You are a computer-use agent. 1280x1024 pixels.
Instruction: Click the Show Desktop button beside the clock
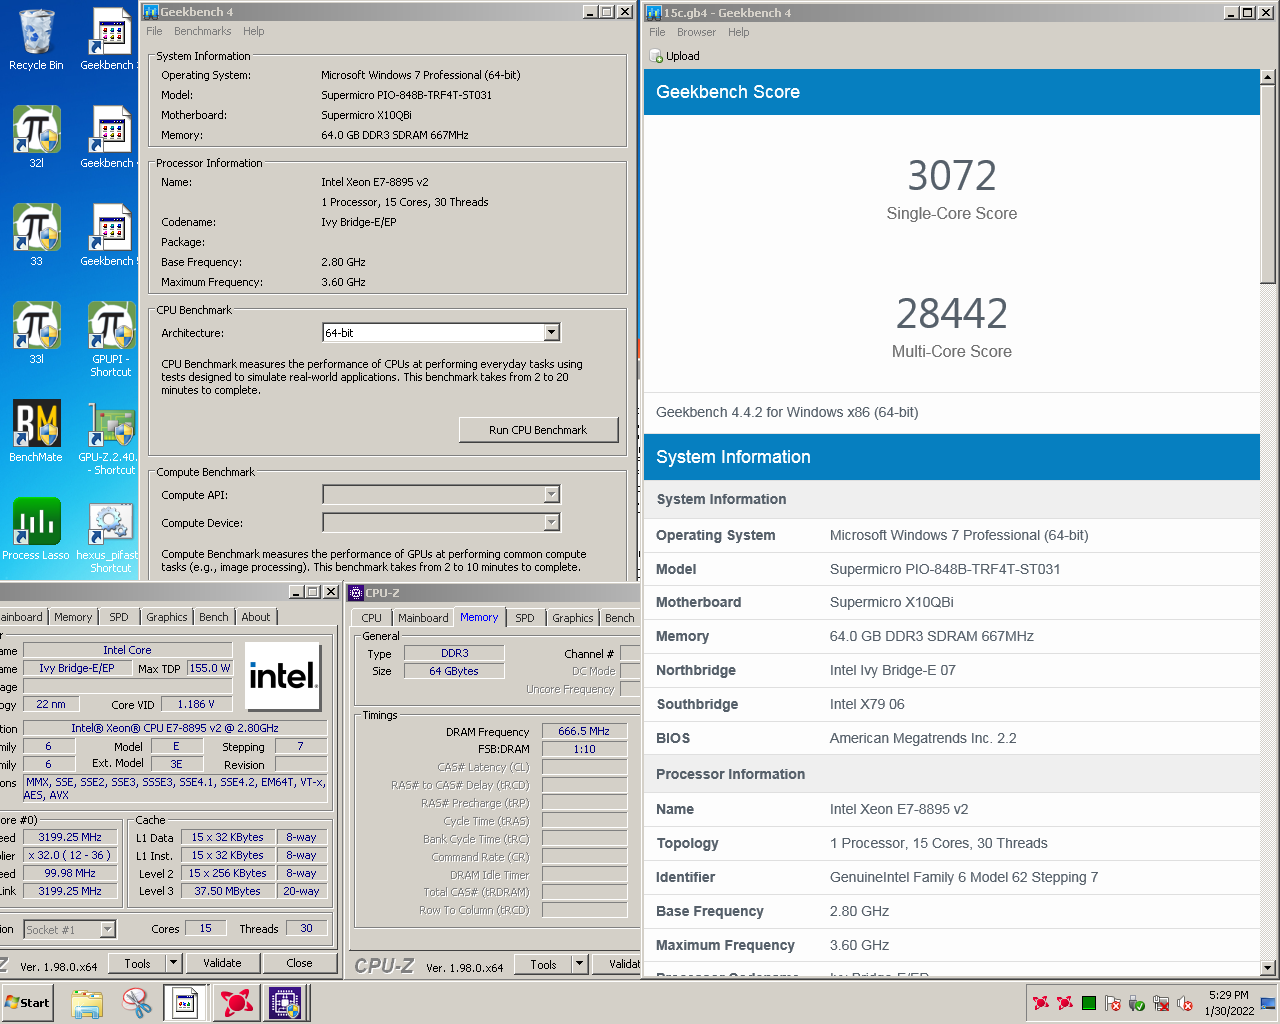pos(1268,1003)
